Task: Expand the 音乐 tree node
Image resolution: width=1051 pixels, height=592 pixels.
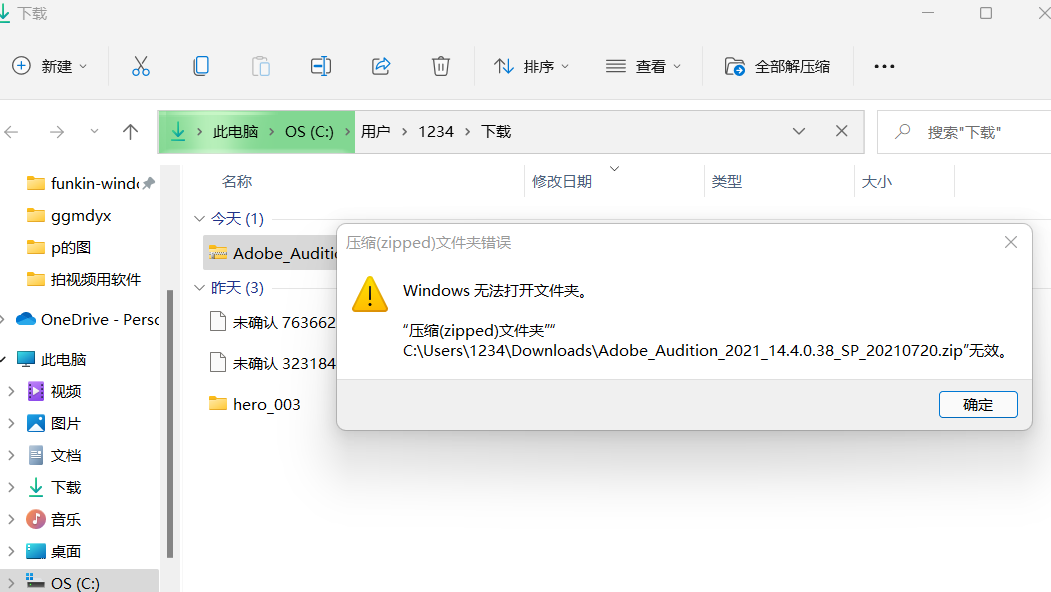Action: [11, 520]
